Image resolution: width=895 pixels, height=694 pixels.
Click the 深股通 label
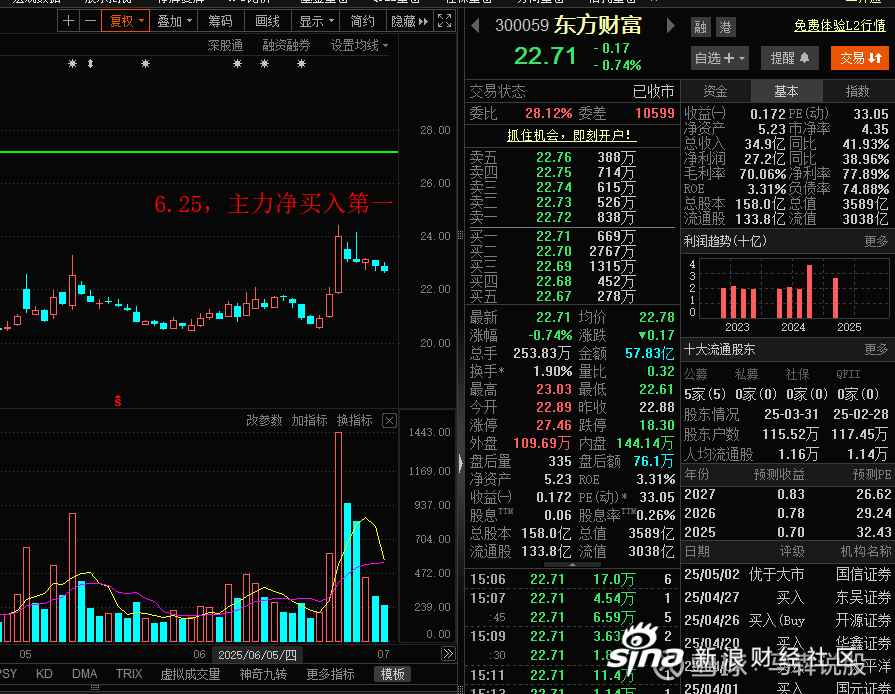[225, 45]
